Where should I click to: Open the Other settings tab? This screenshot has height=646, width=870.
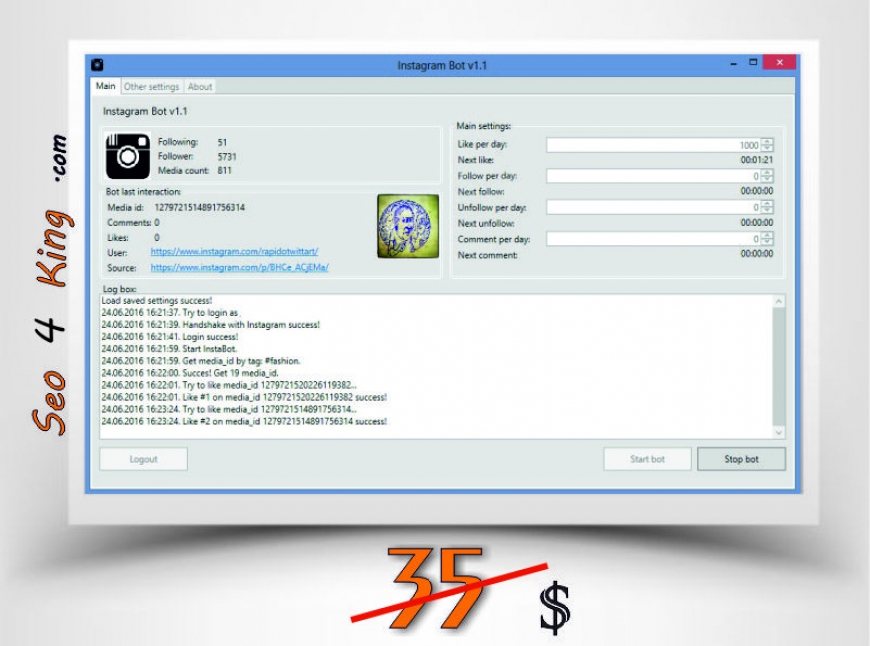151,87
